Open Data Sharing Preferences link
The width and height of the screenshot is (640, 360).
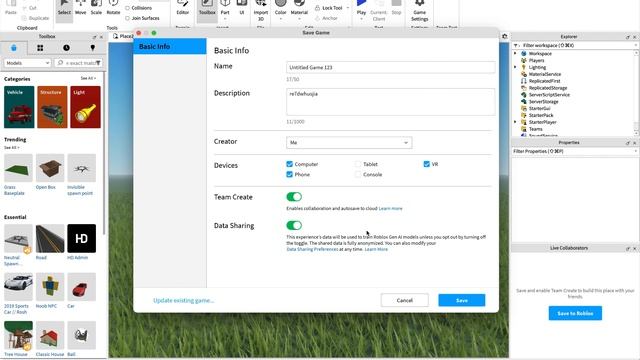312,249
